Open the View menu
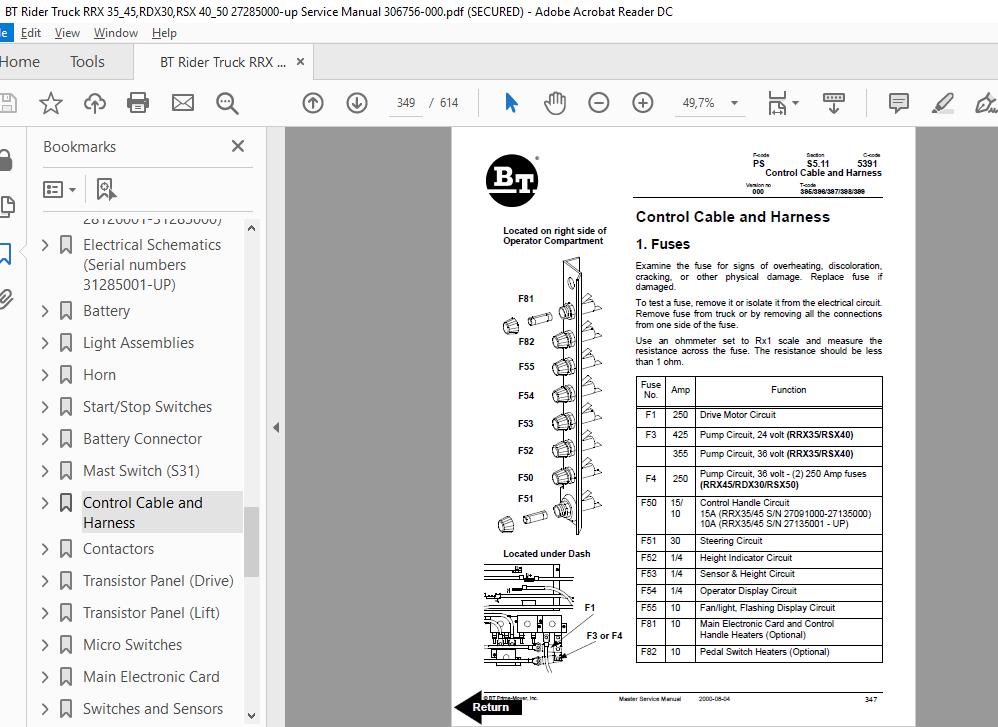Viewport: 998px width, 727px height. tap(67, 33)
